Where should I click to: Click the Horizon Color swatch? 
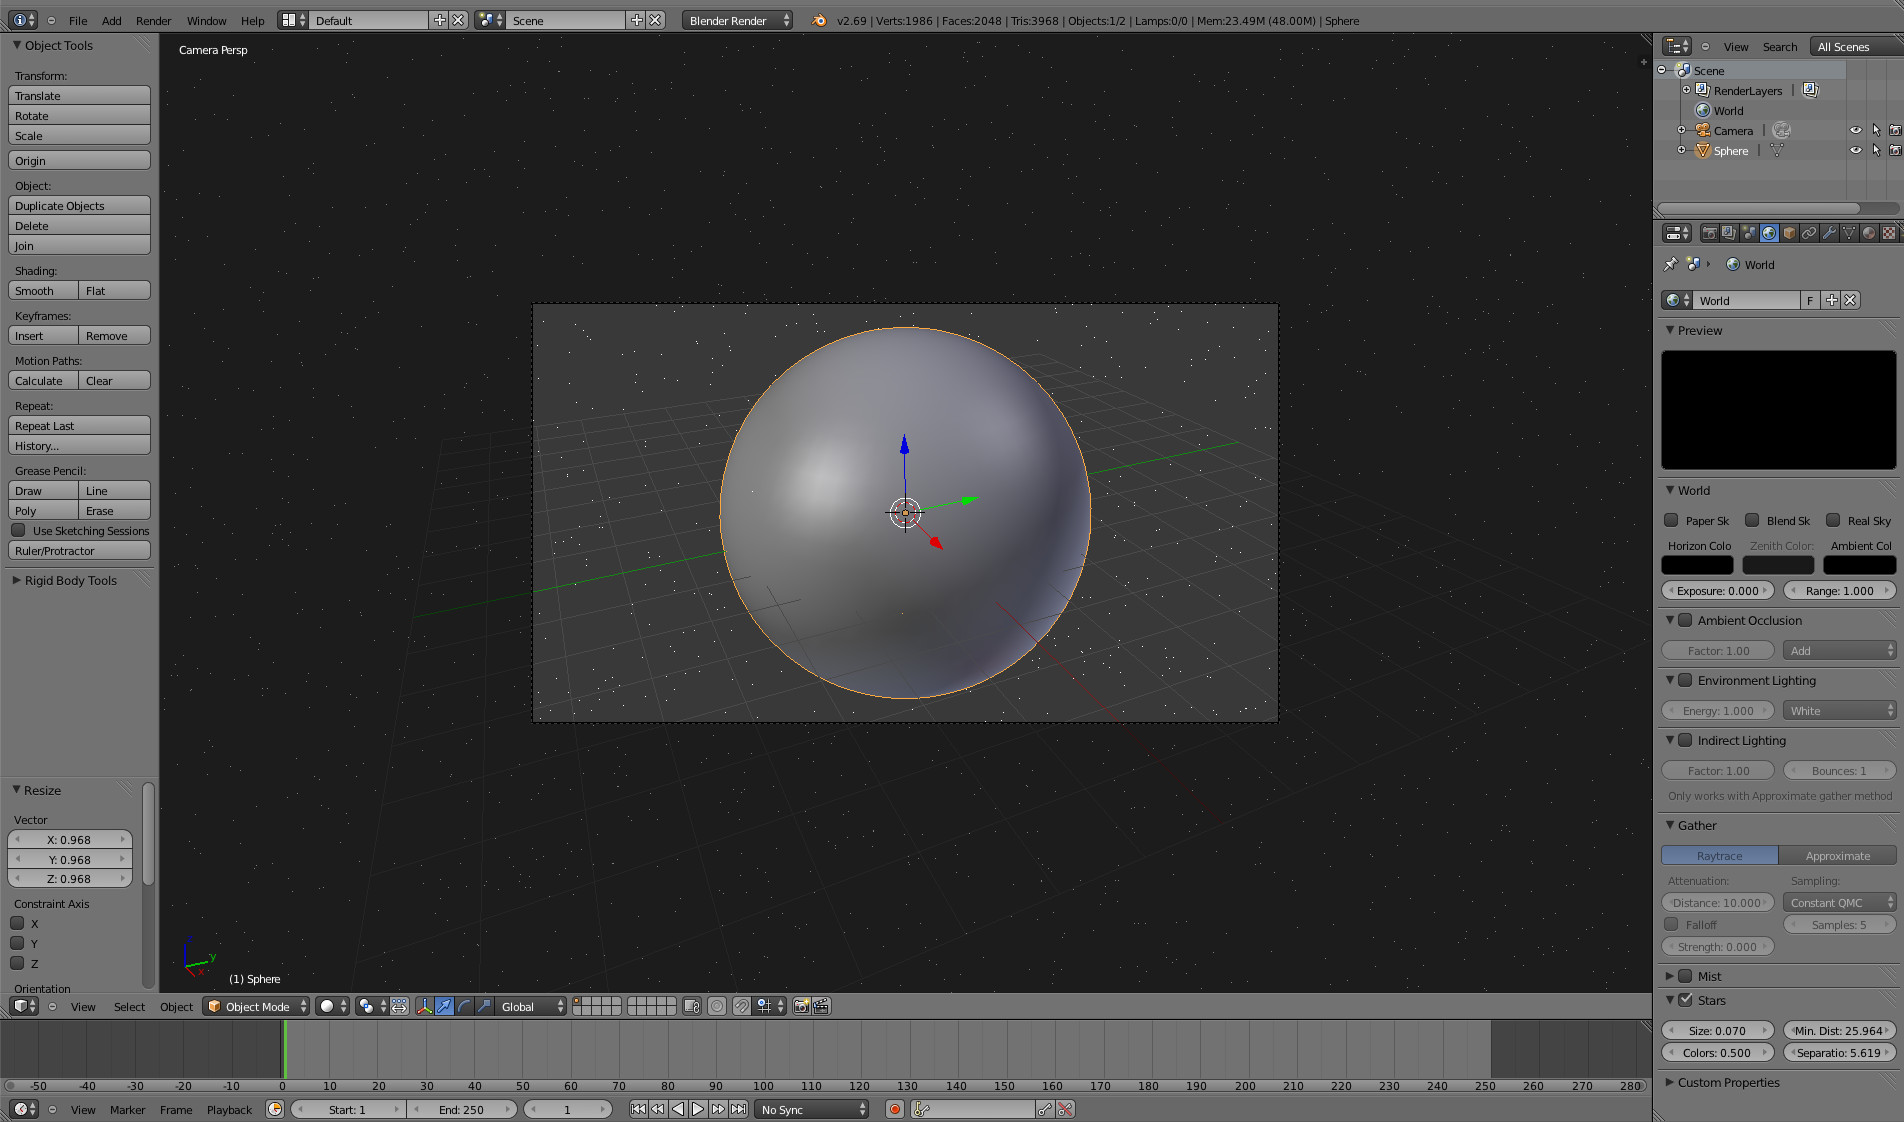[x=1697, y=565]
